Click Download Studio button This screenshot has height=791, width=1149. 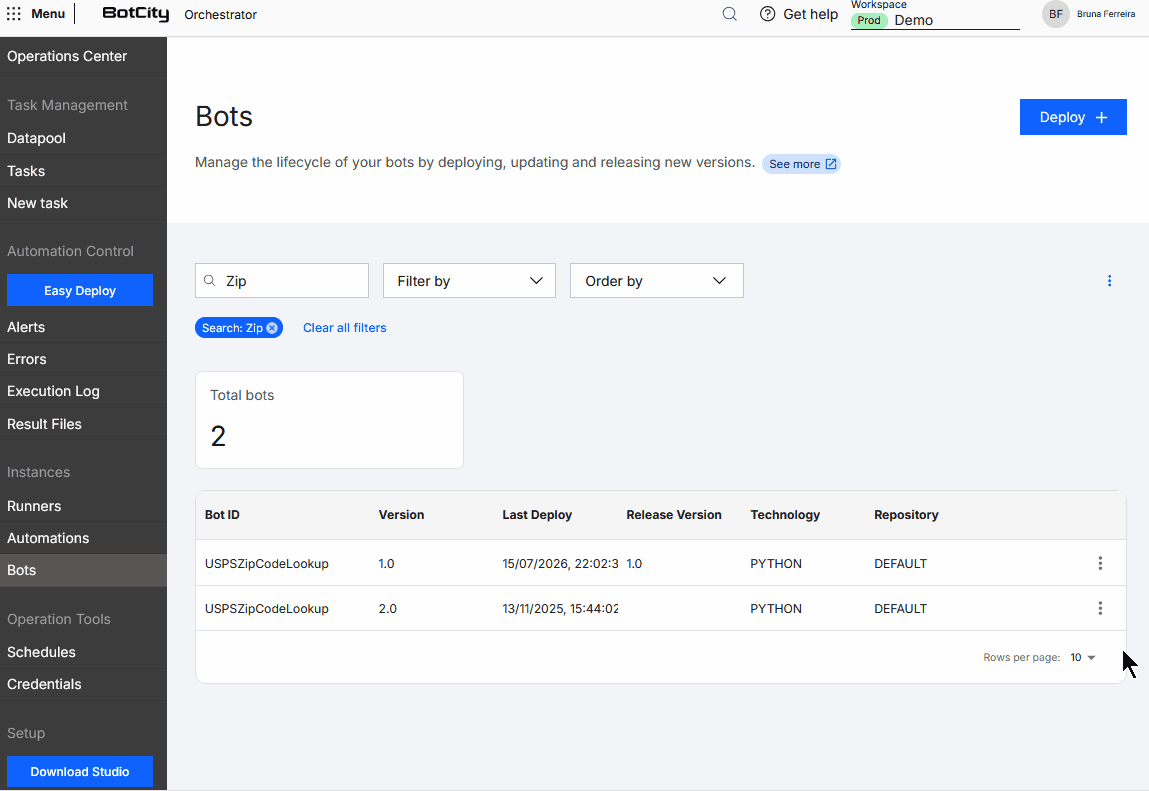[80, 771]
